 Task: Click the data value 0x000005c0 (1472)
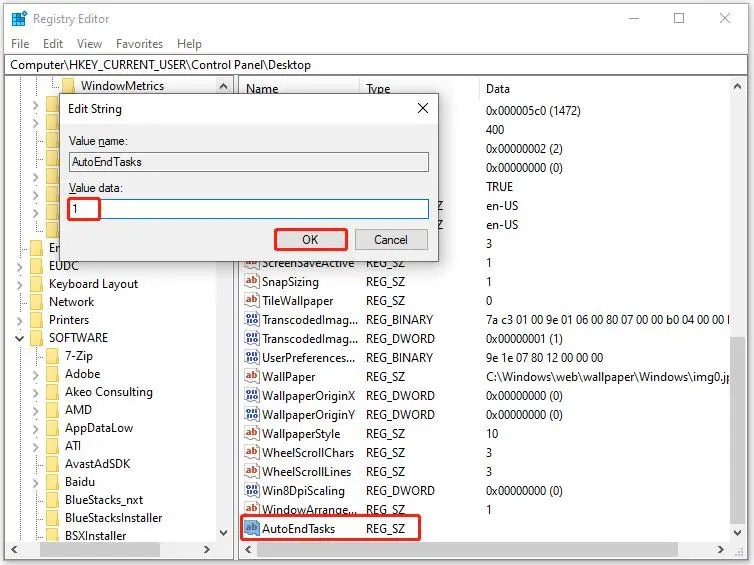tap(533, 111)
